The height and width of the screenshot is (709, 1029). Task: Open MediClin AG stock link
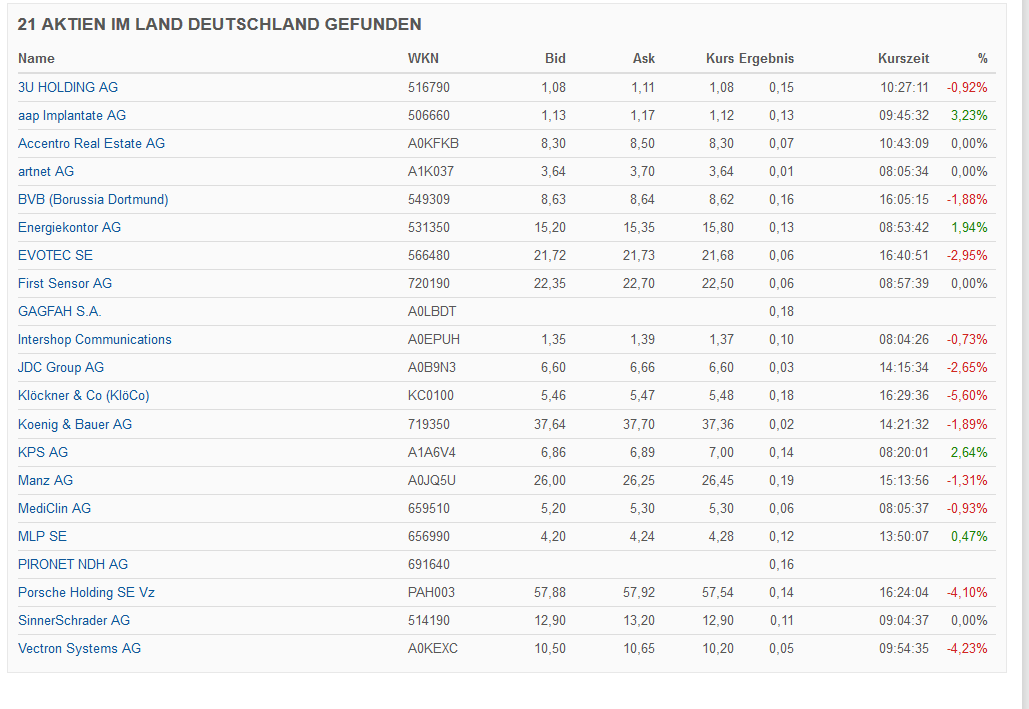[54, 508]
